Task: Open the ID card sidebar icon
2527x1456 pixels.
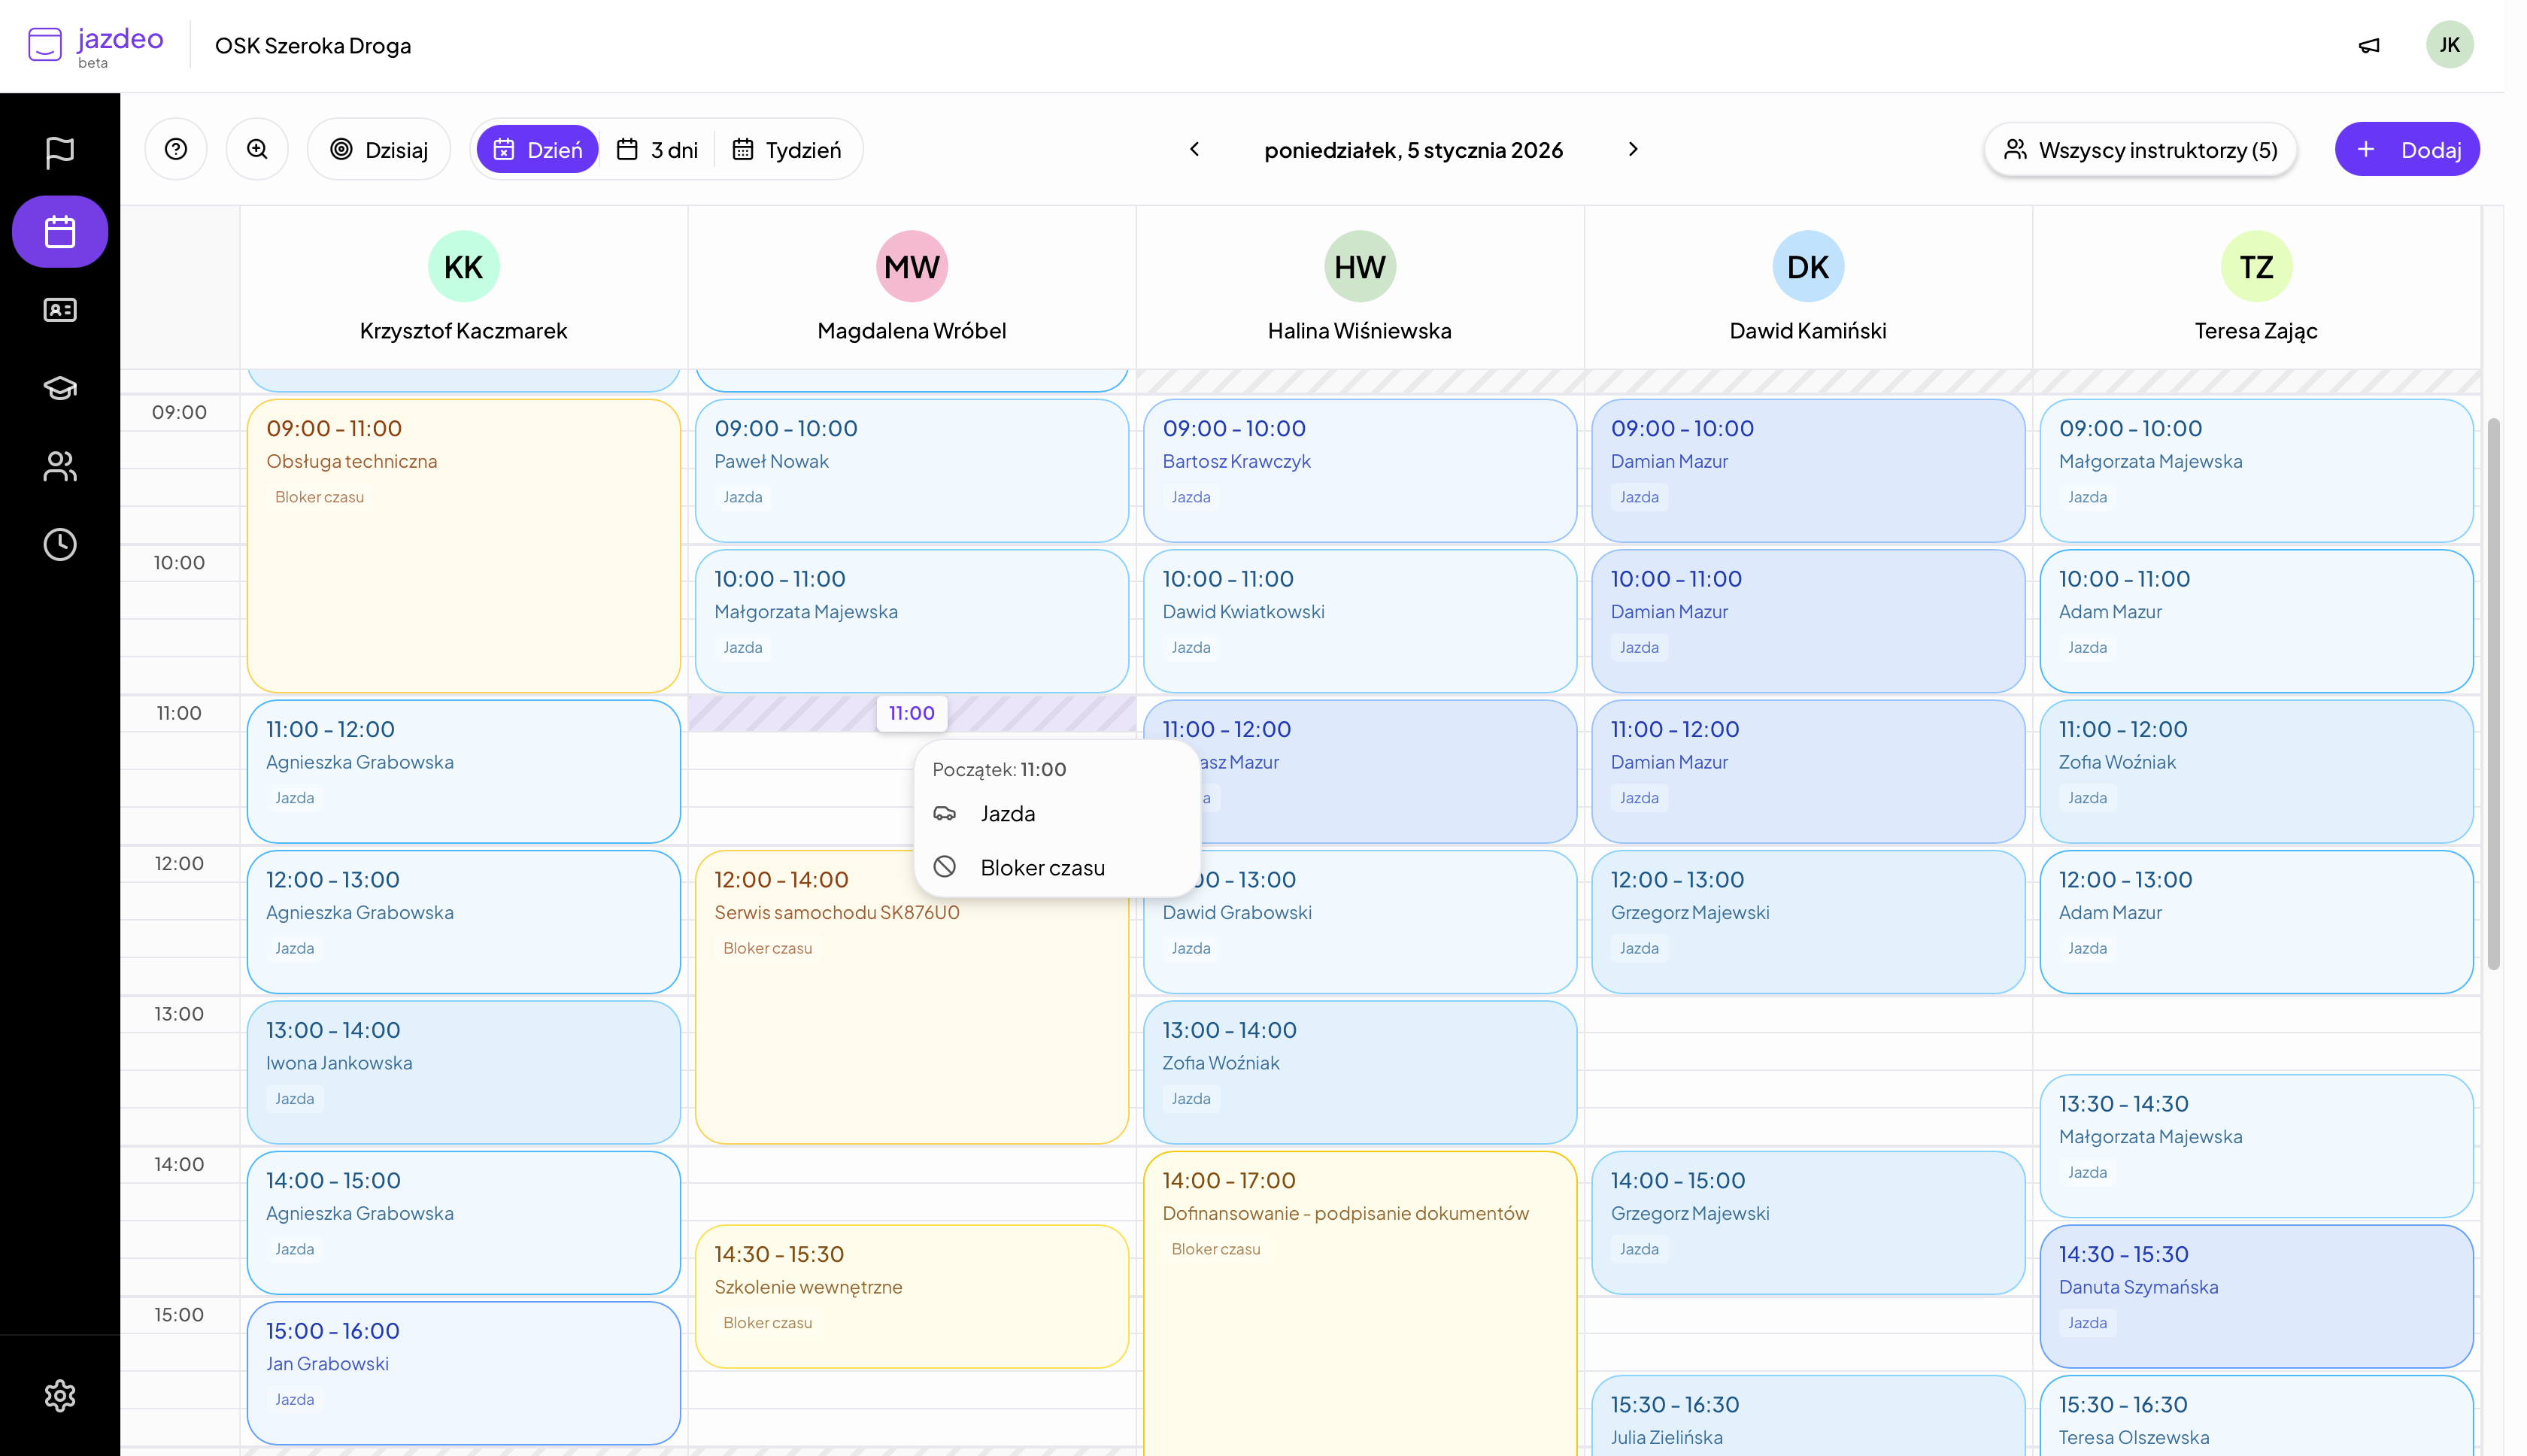Action: (60, 310)
